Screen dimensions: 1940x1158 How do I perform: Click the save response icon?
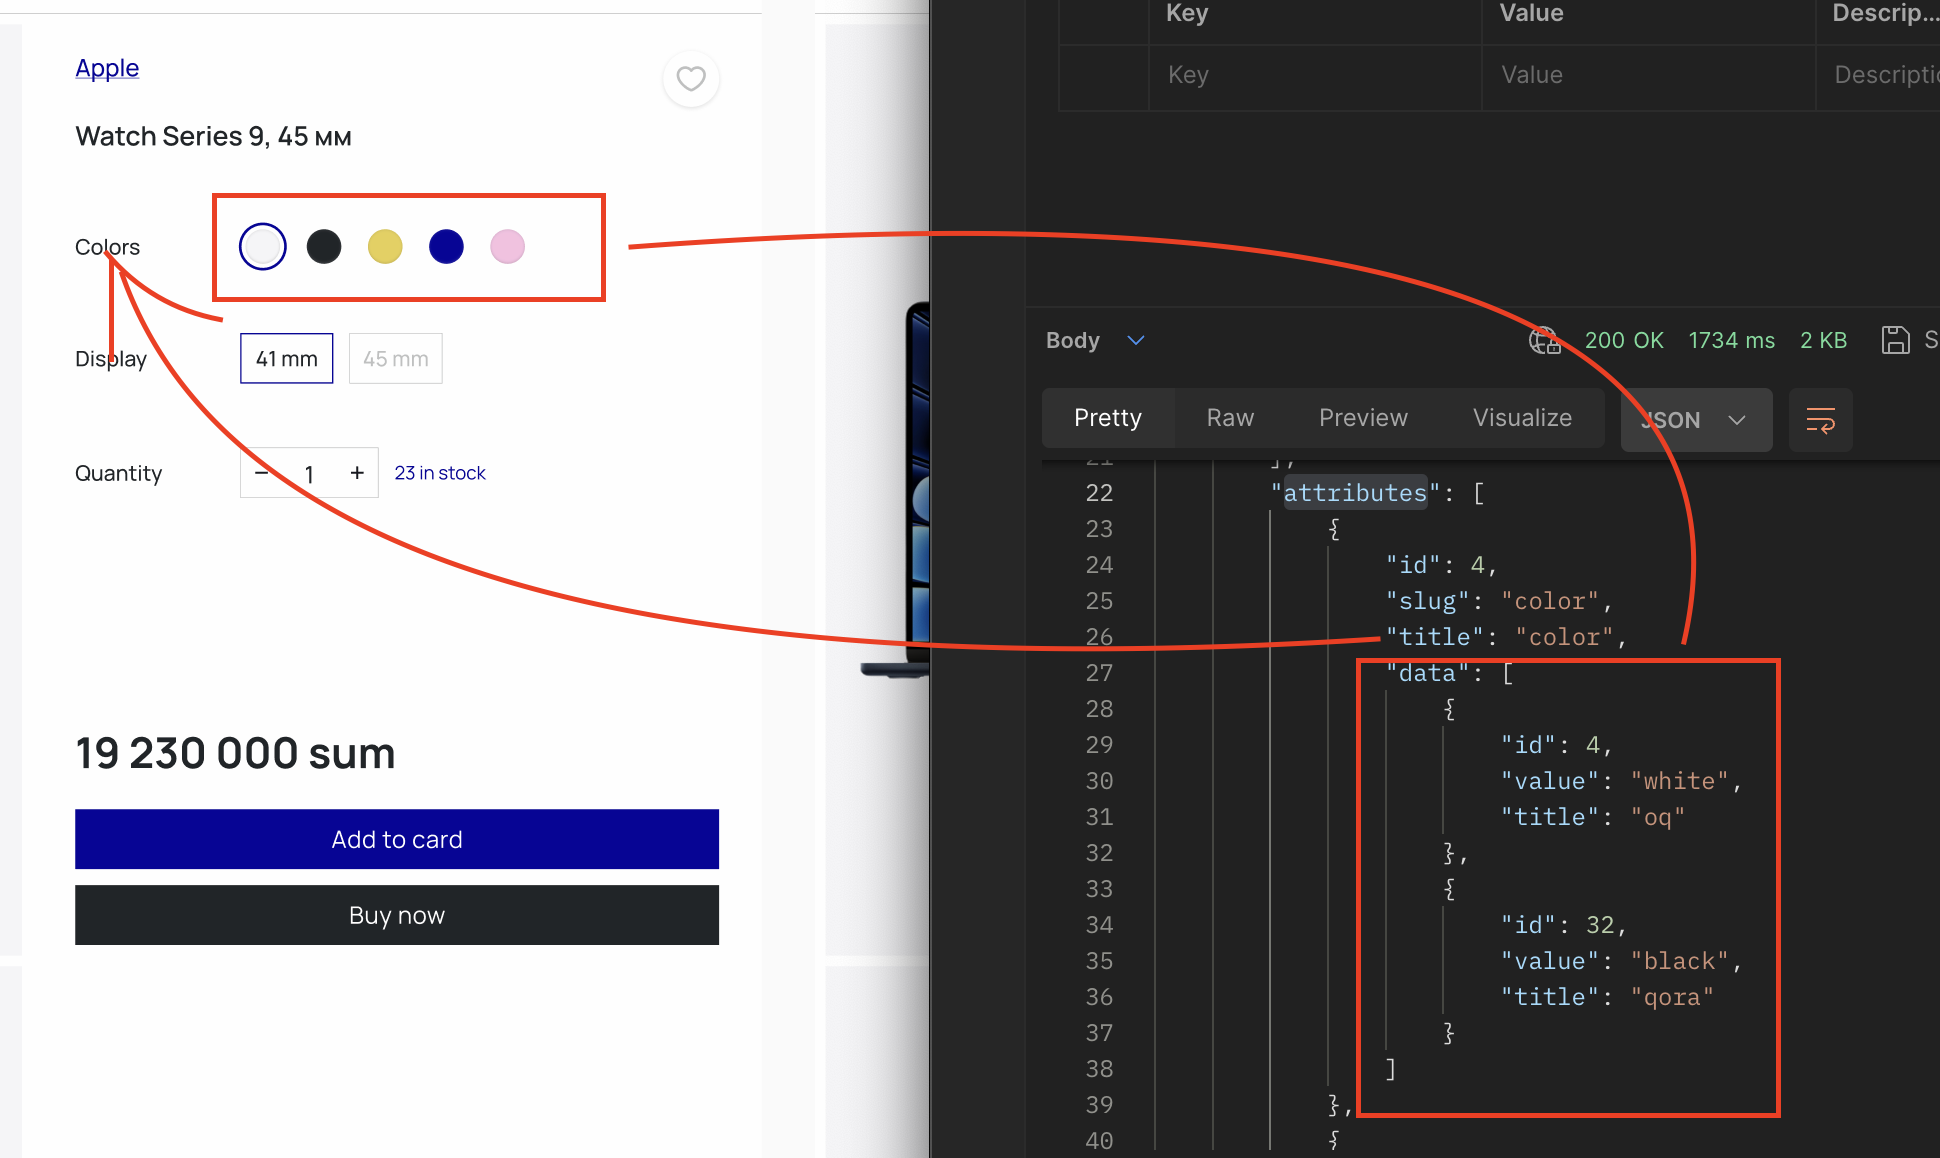coord(1895,340)
